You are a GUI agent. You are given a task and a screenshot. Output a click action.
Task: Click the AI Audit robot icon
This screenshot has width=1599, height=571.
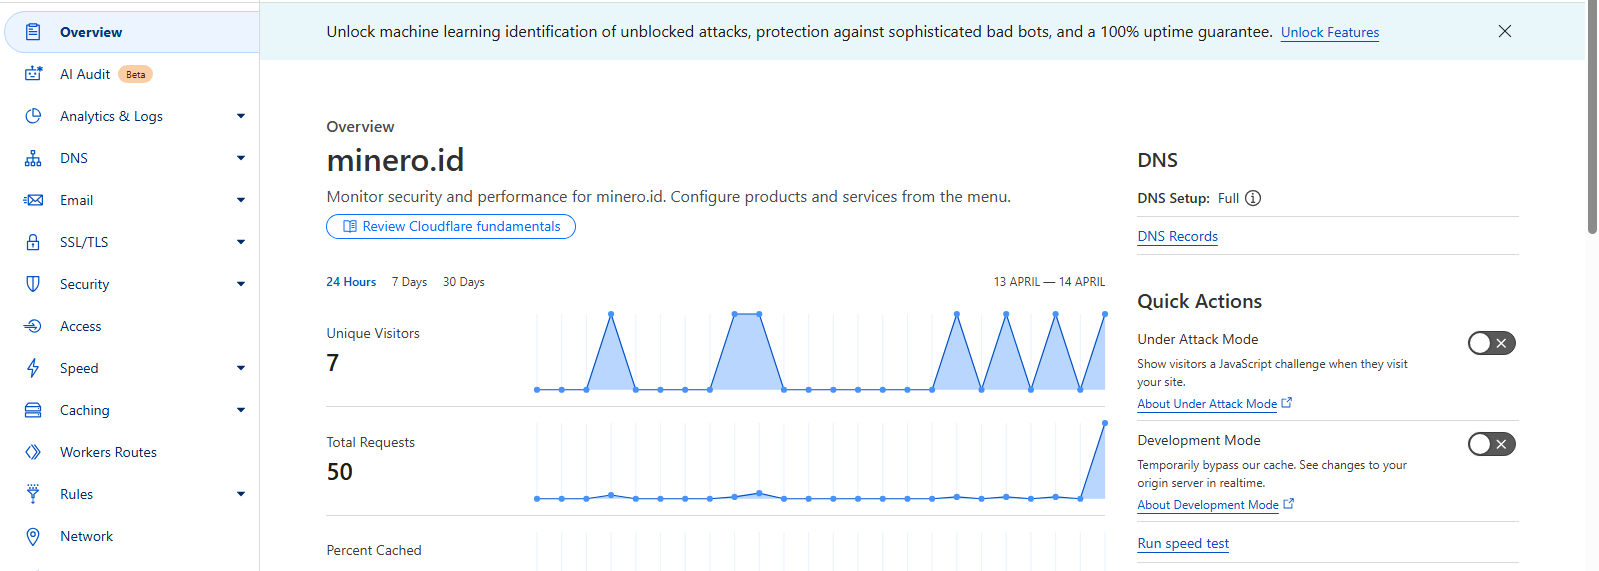coord(33,74)
